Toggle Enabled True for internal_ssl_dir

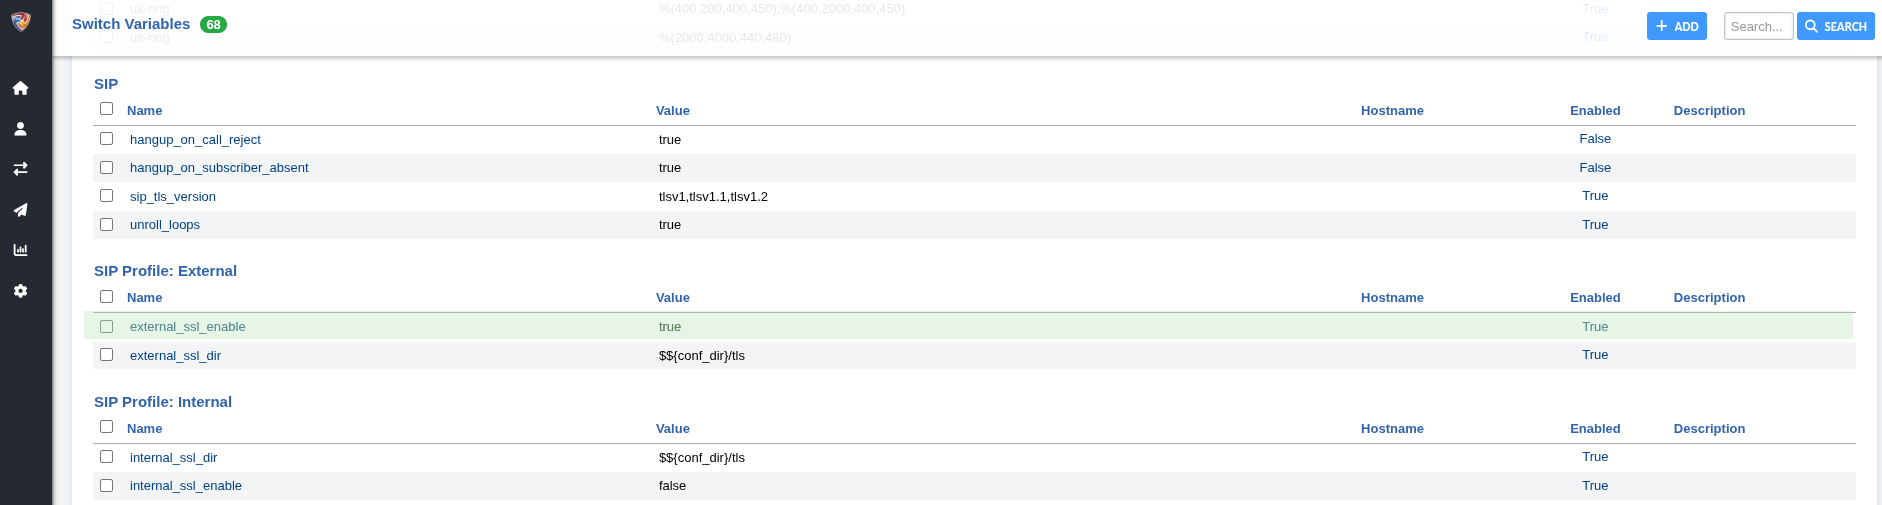(1594, 457)
